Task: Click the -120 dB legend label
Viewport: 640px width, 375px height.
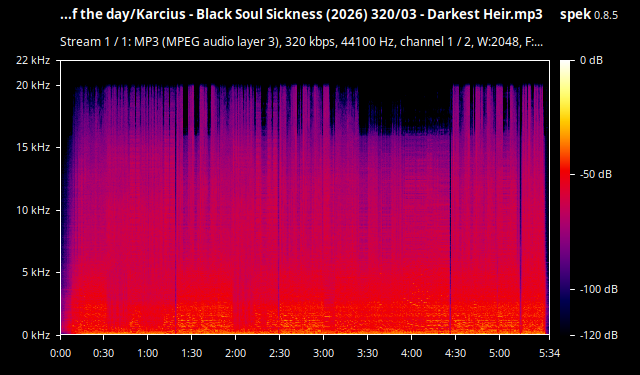Action: (x=599, y=335)
